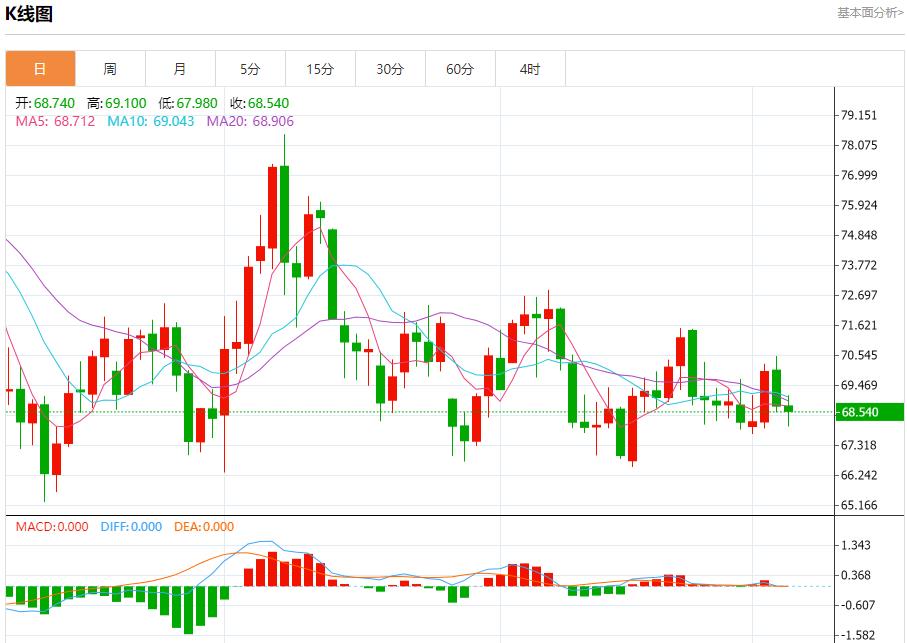Click the MA5 indicator label
This screenshot has height=643, width=907.
55,121
